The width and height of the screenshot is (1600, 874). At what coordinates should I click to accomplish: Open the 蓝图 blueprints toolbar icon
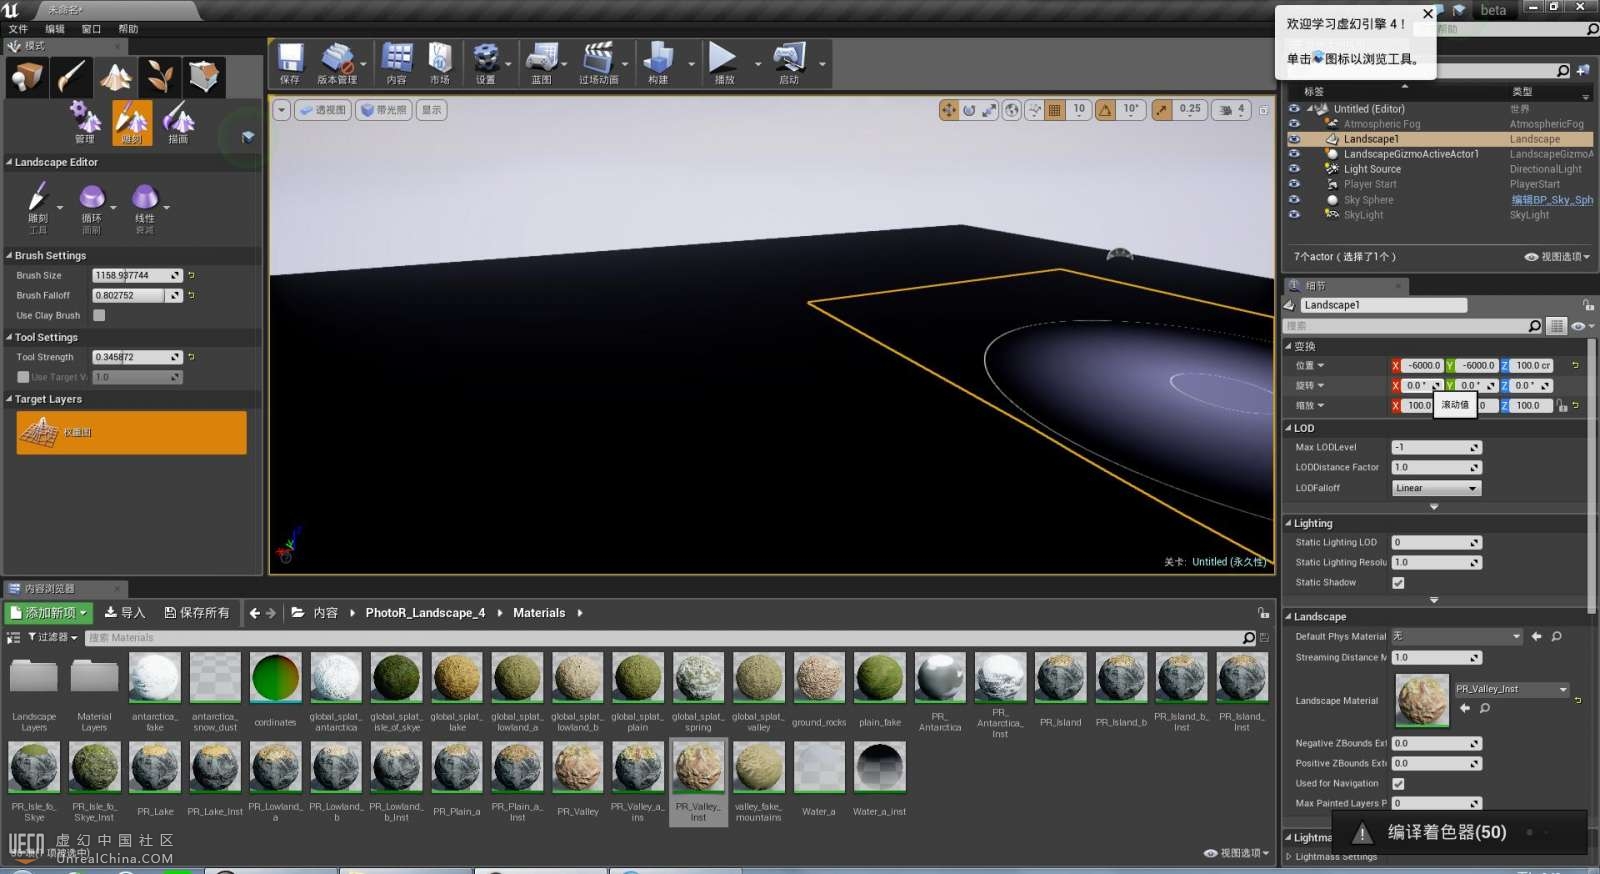[542, 64]
